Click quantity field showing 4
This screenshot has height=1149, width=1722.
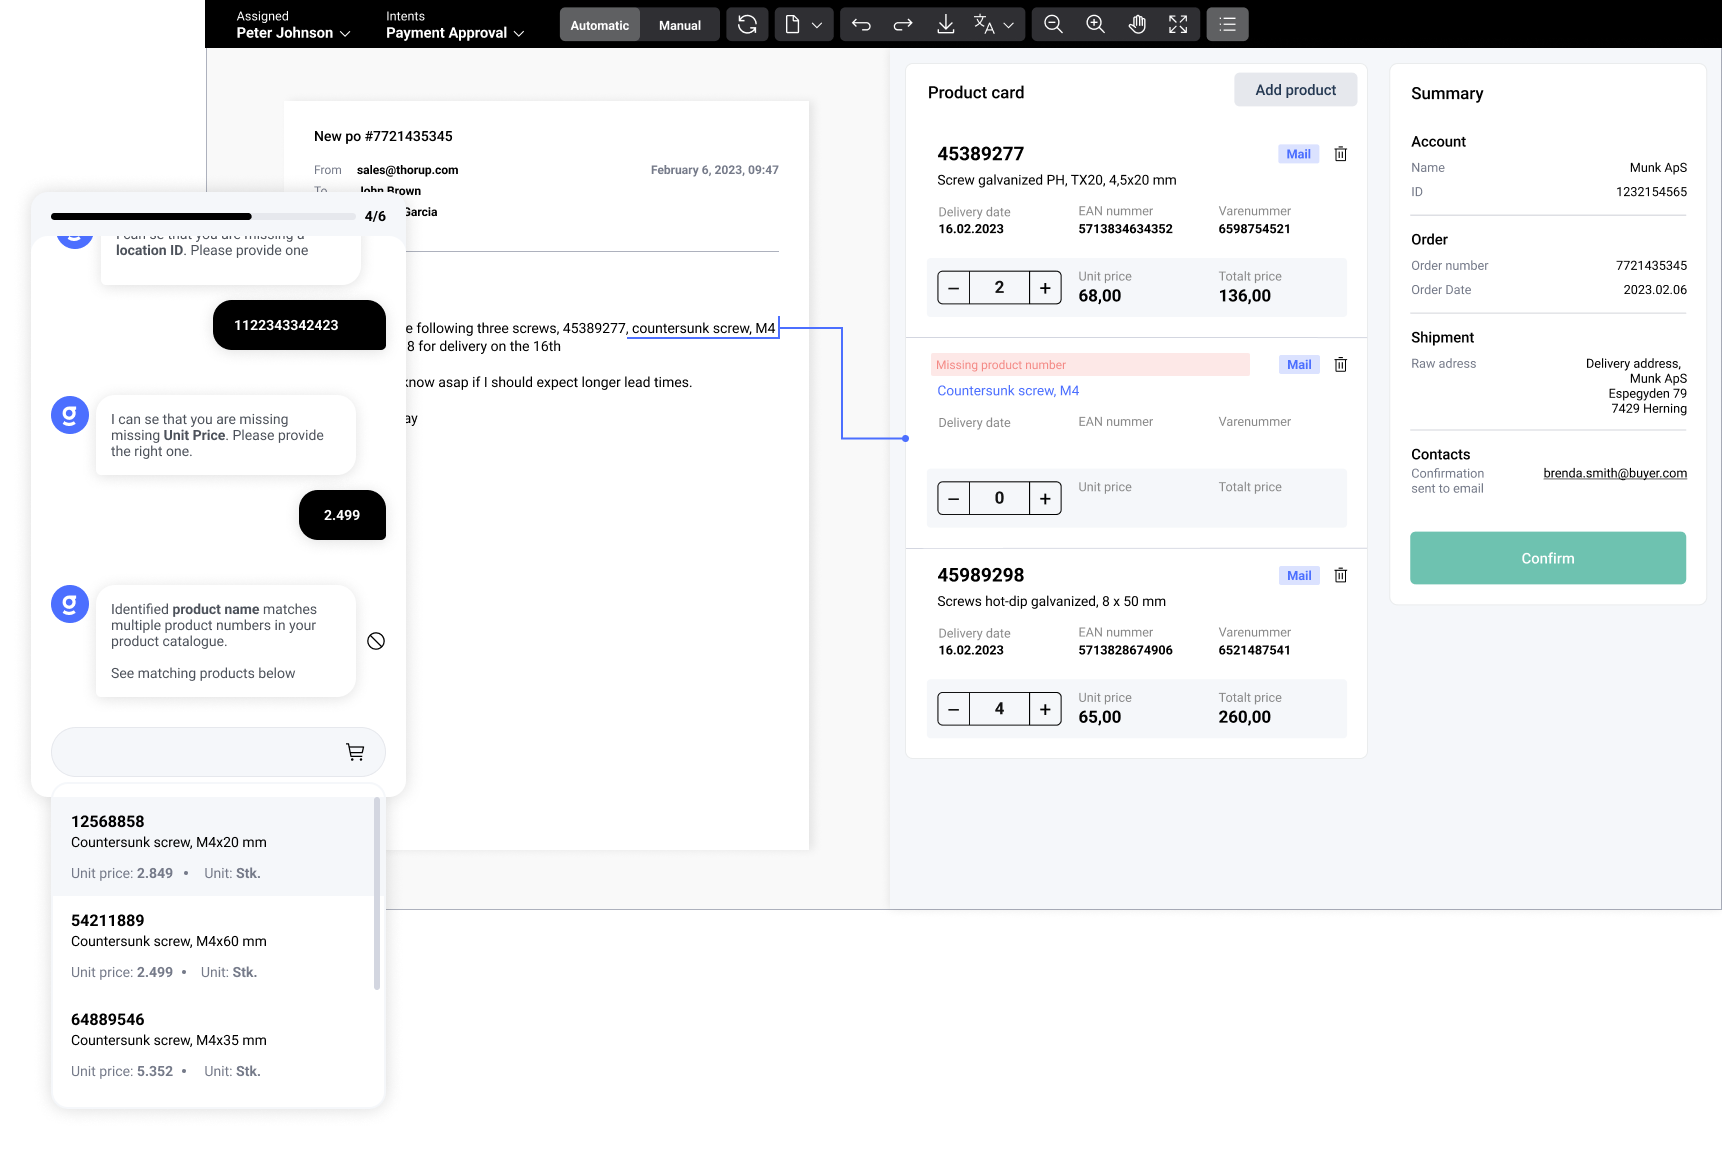(x=999, y=709)
